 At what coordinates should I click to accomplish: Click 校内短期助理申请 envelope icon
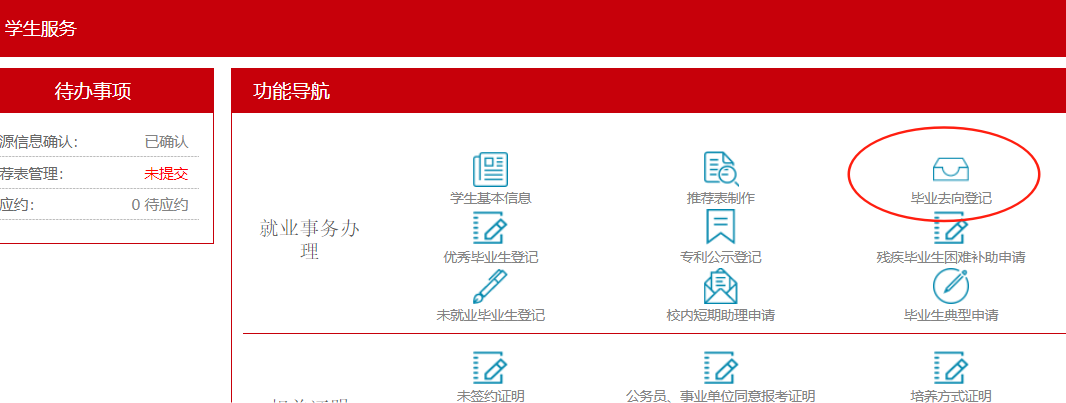pyautogui.click(x=720, y=287)
